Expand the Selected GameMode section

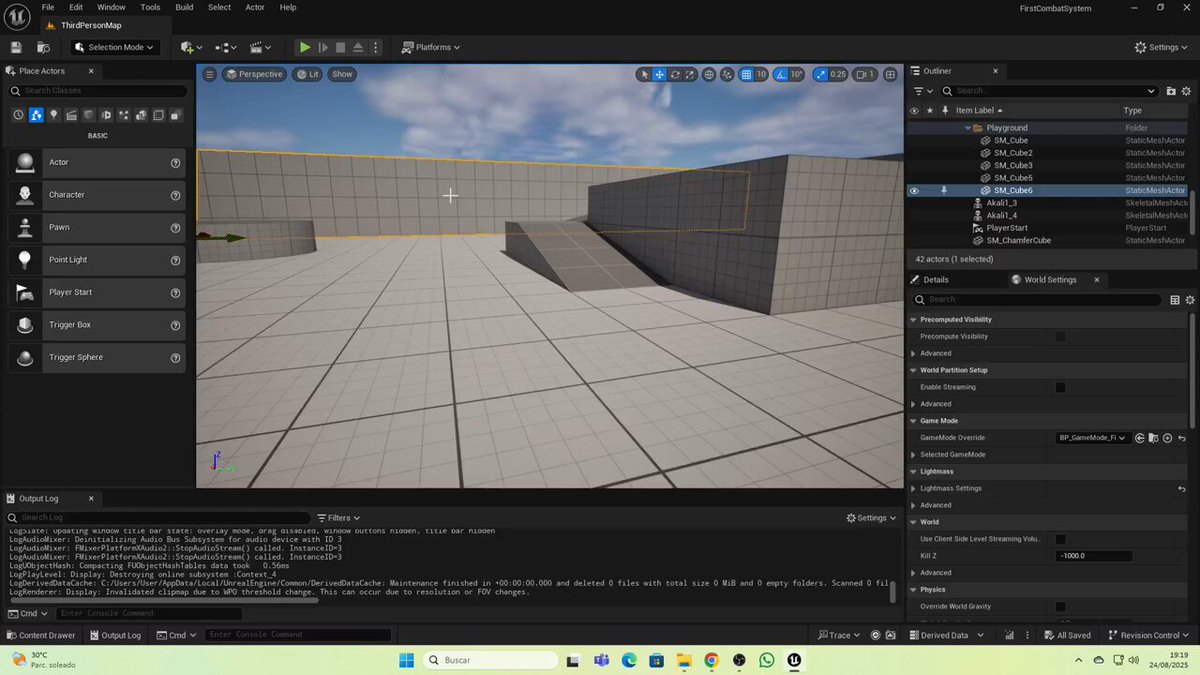coord(913,455)
